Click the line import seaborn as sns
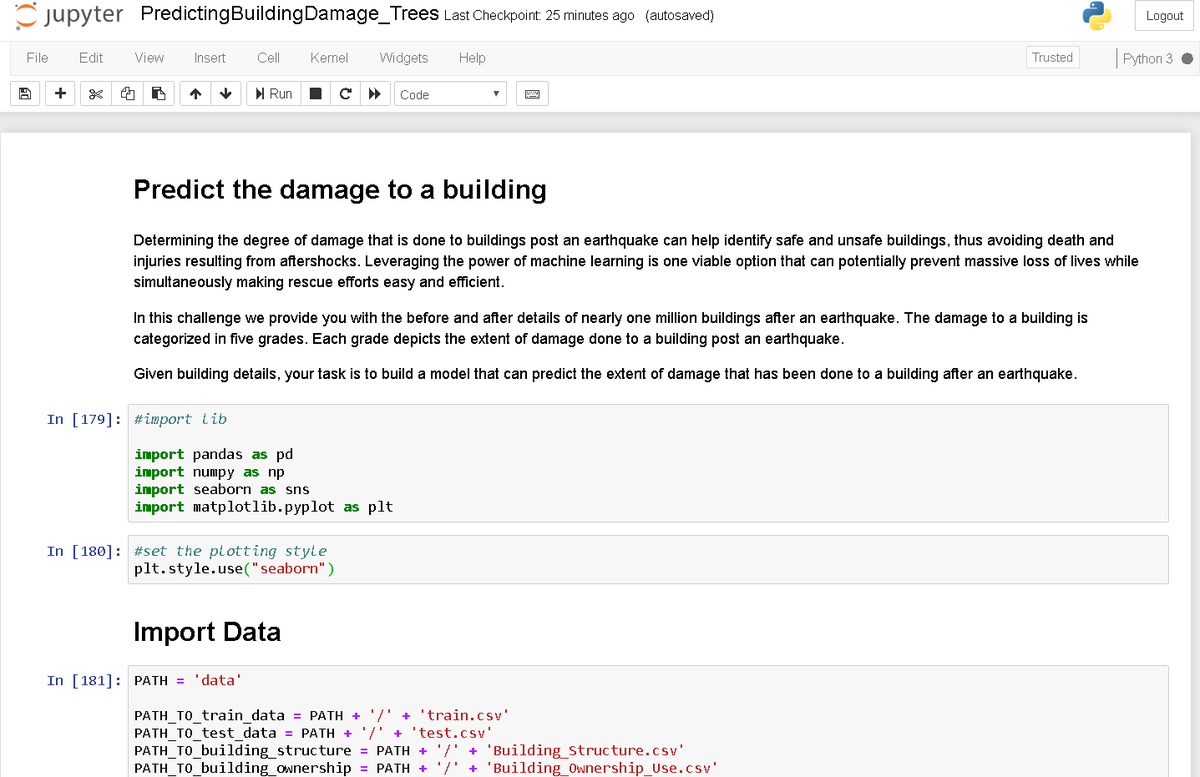Image resolution: width=1200 pixels, height=777 pixels. pos(222,489)
